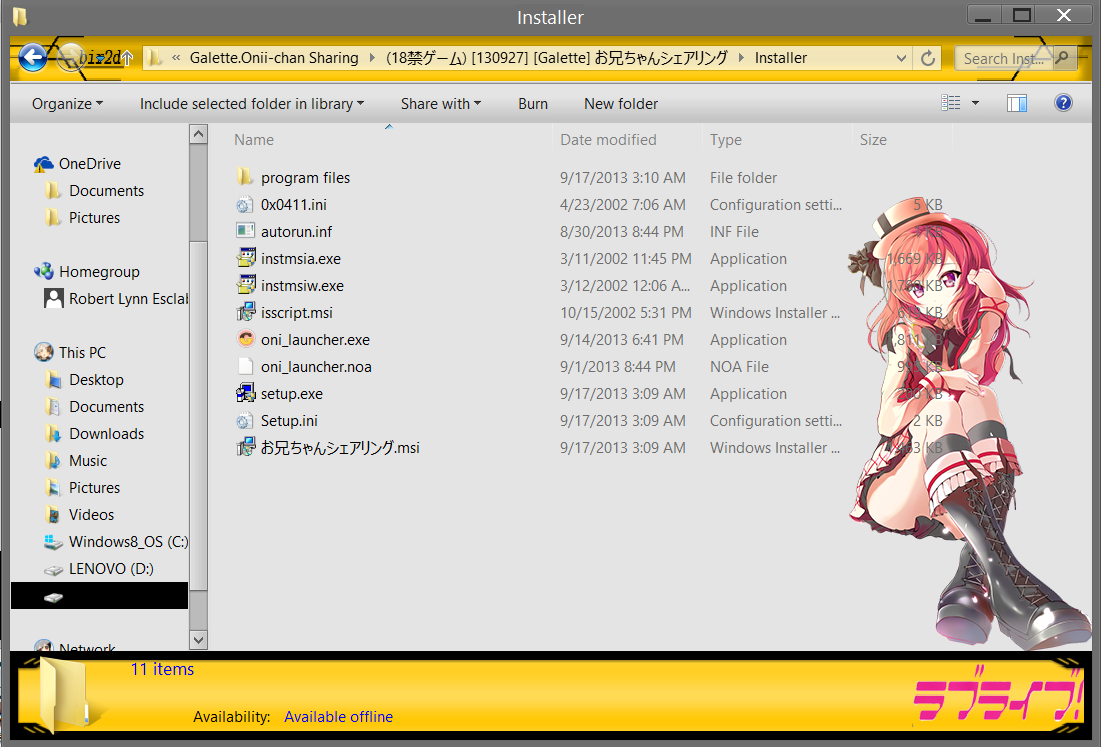The image size is (1101, 747).
Task: Open OneDrive in the navigation pane
Action: [77, 164]
